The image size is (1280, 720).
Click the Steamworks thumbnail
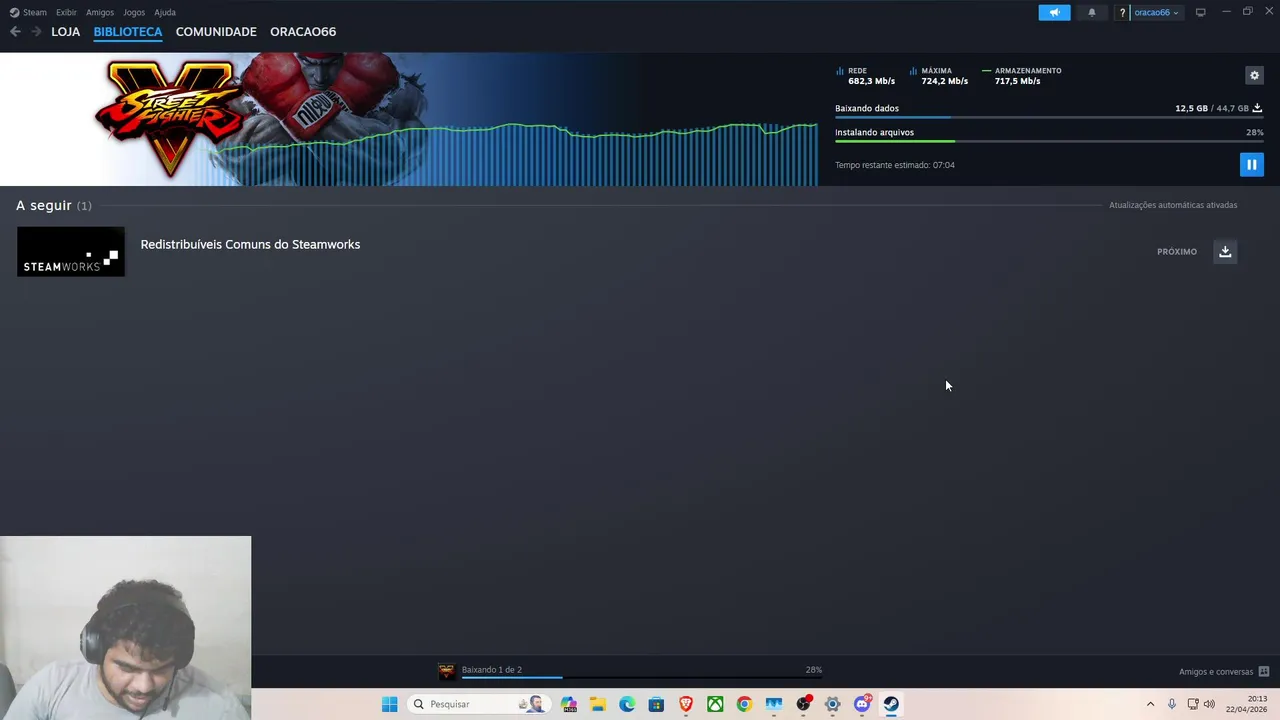tap(71, 251)
